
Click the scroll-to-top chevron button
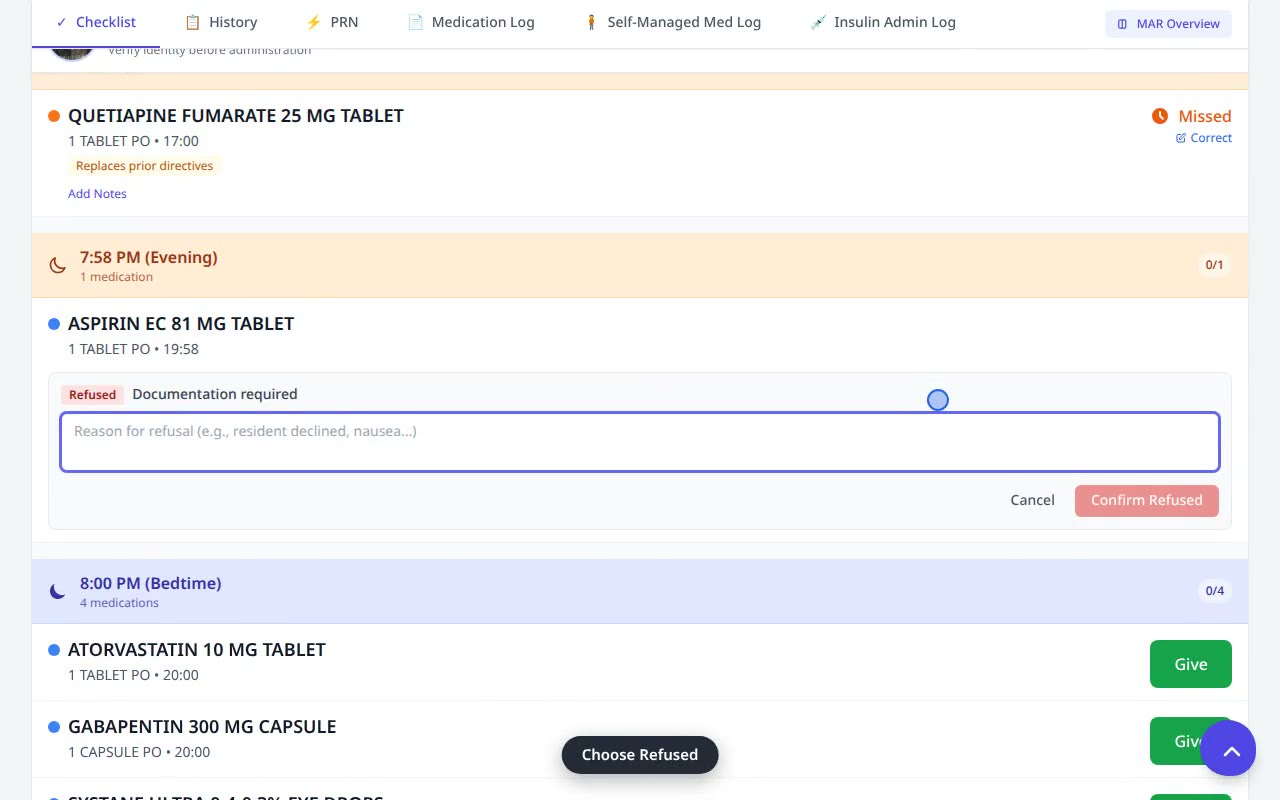[1228, 748]
